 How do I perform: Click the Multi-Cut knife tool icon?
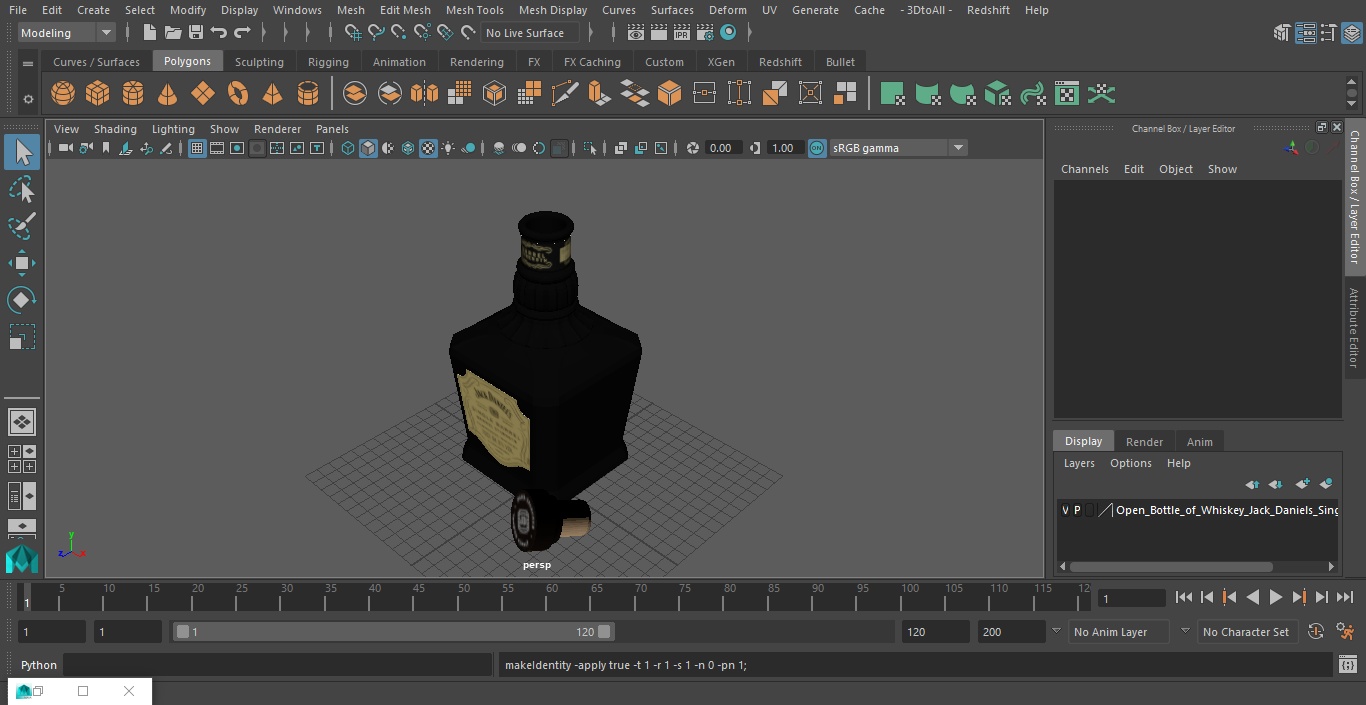tap(565, 94)
